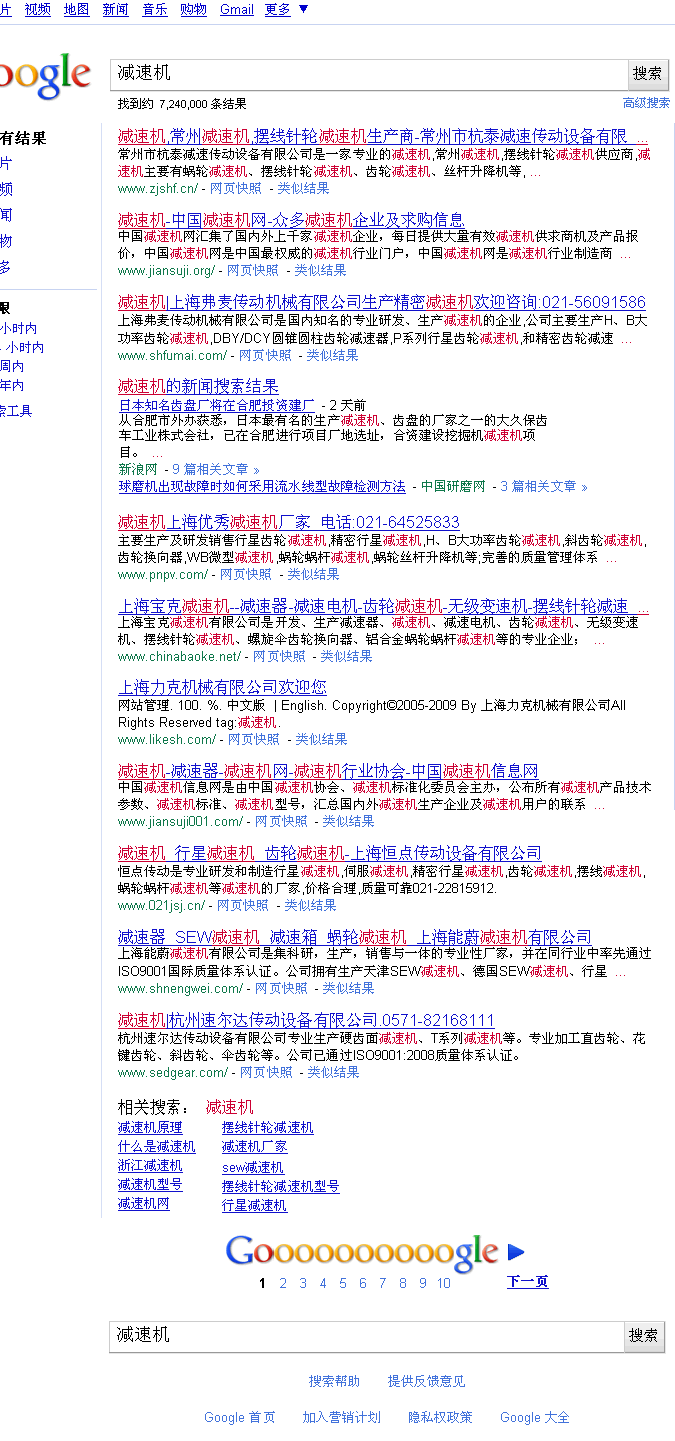Screen dimensions: 675x1441
Task: Open the 高级搜索 advanced search link
Action: pos(646,103)
